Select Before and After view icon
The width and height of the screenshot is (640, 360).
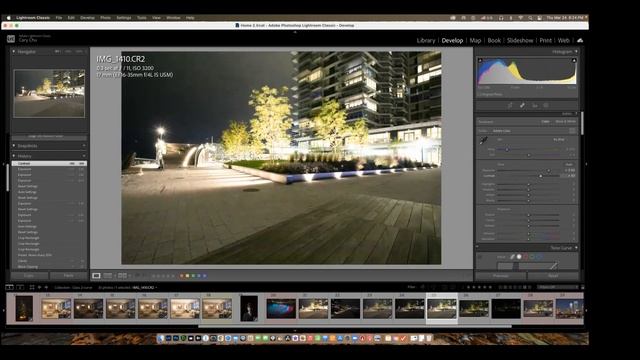coord(122,276)
